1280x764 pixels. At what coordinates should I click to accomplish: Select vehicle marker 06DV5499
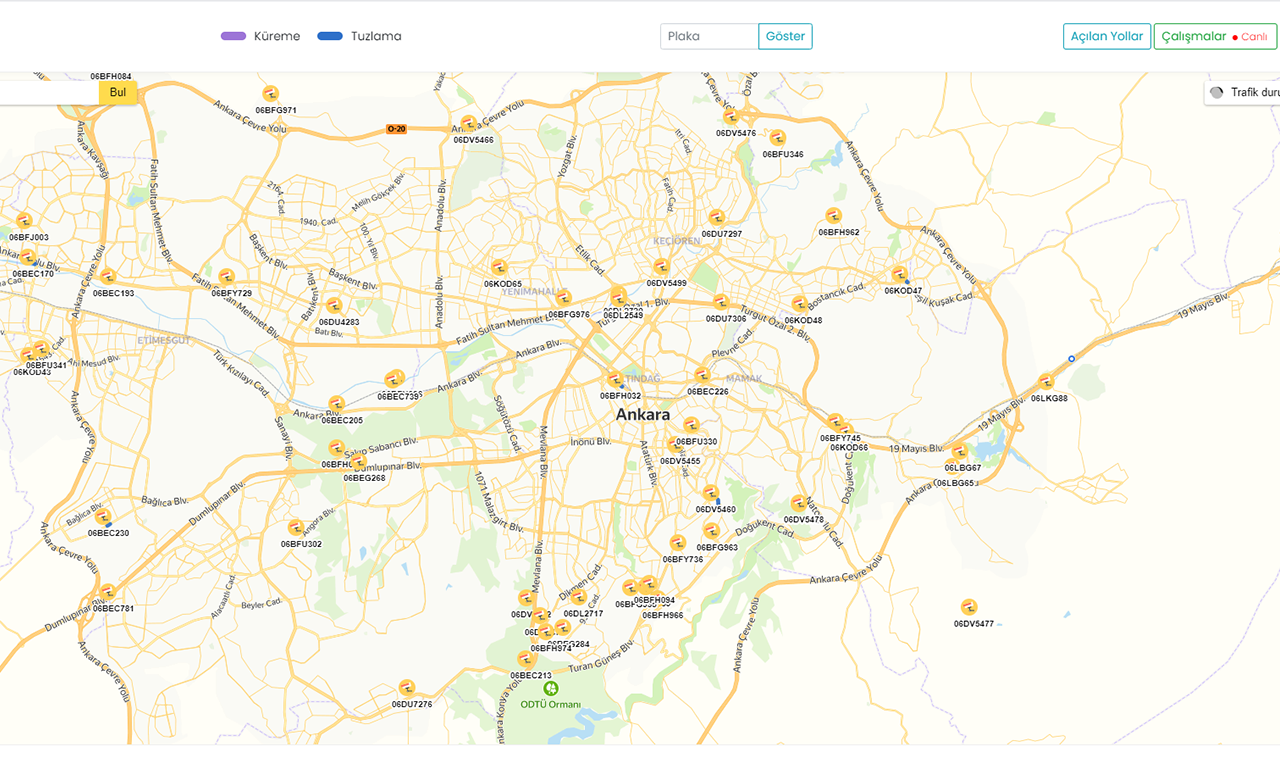[661, 267]
